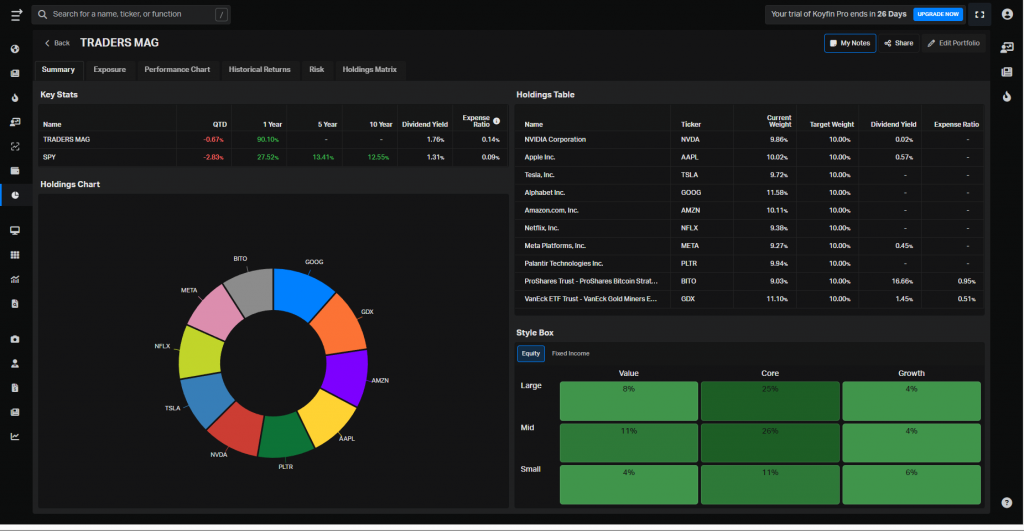Screen dimensions: 1024x531
Task: Click the blue GOOG donut segment
Action: 302,291
